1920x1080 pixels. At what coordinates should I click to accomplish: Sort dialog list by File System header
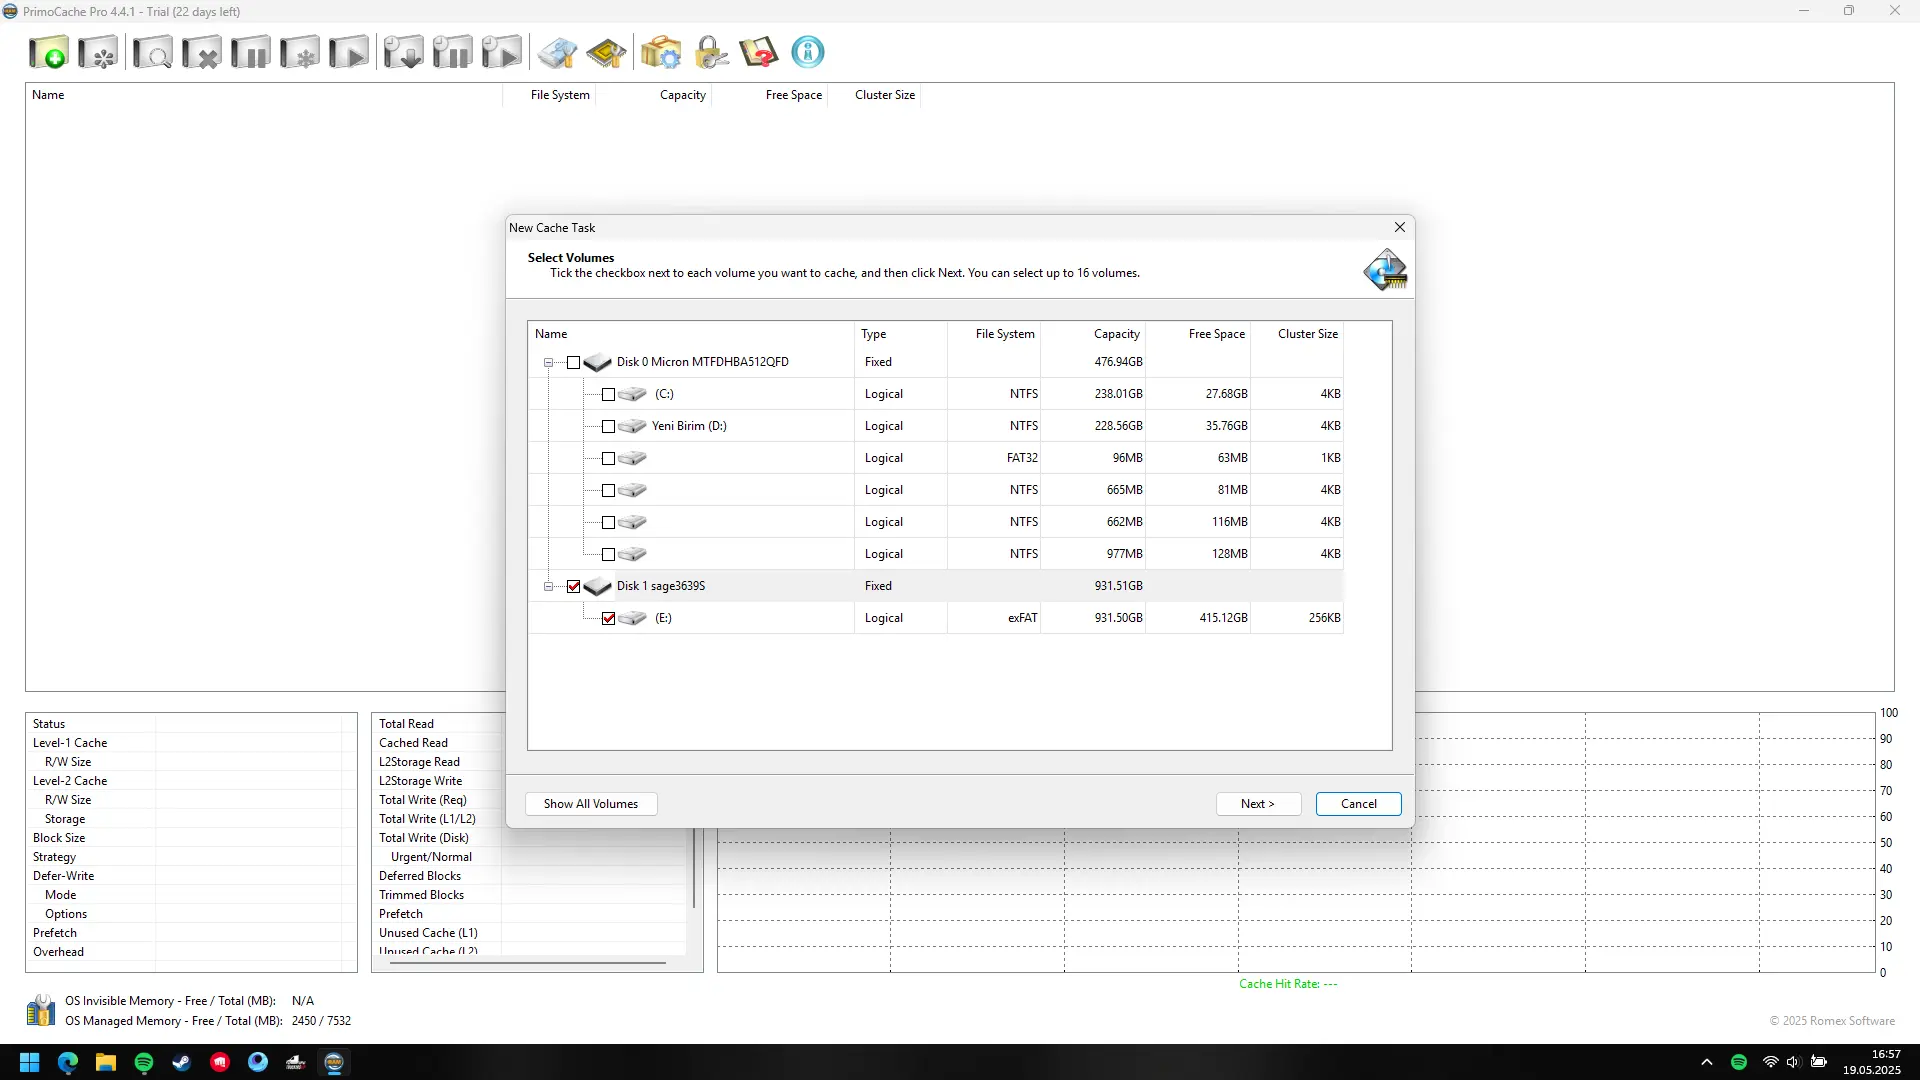point(1005,334)
